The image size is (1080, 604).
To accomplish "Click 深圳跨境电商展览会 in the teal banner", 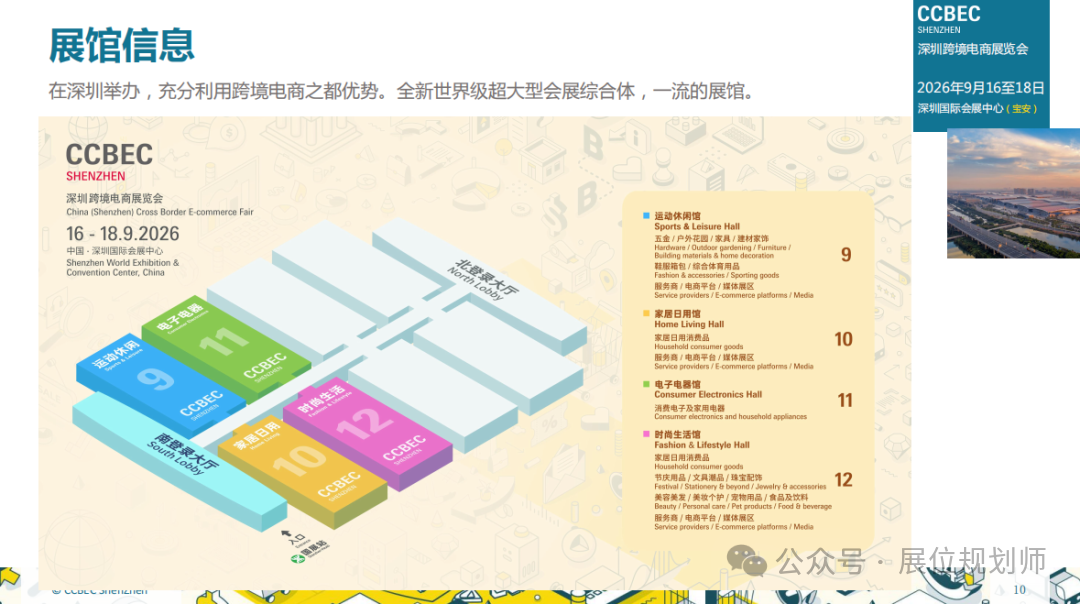I will click(973, 50).
